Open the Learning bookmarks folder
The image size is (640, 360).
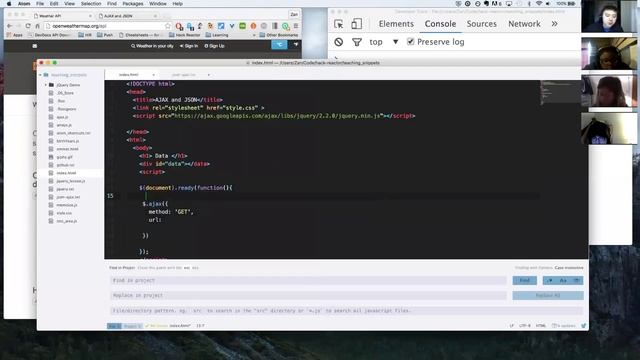tap(217, 35)
